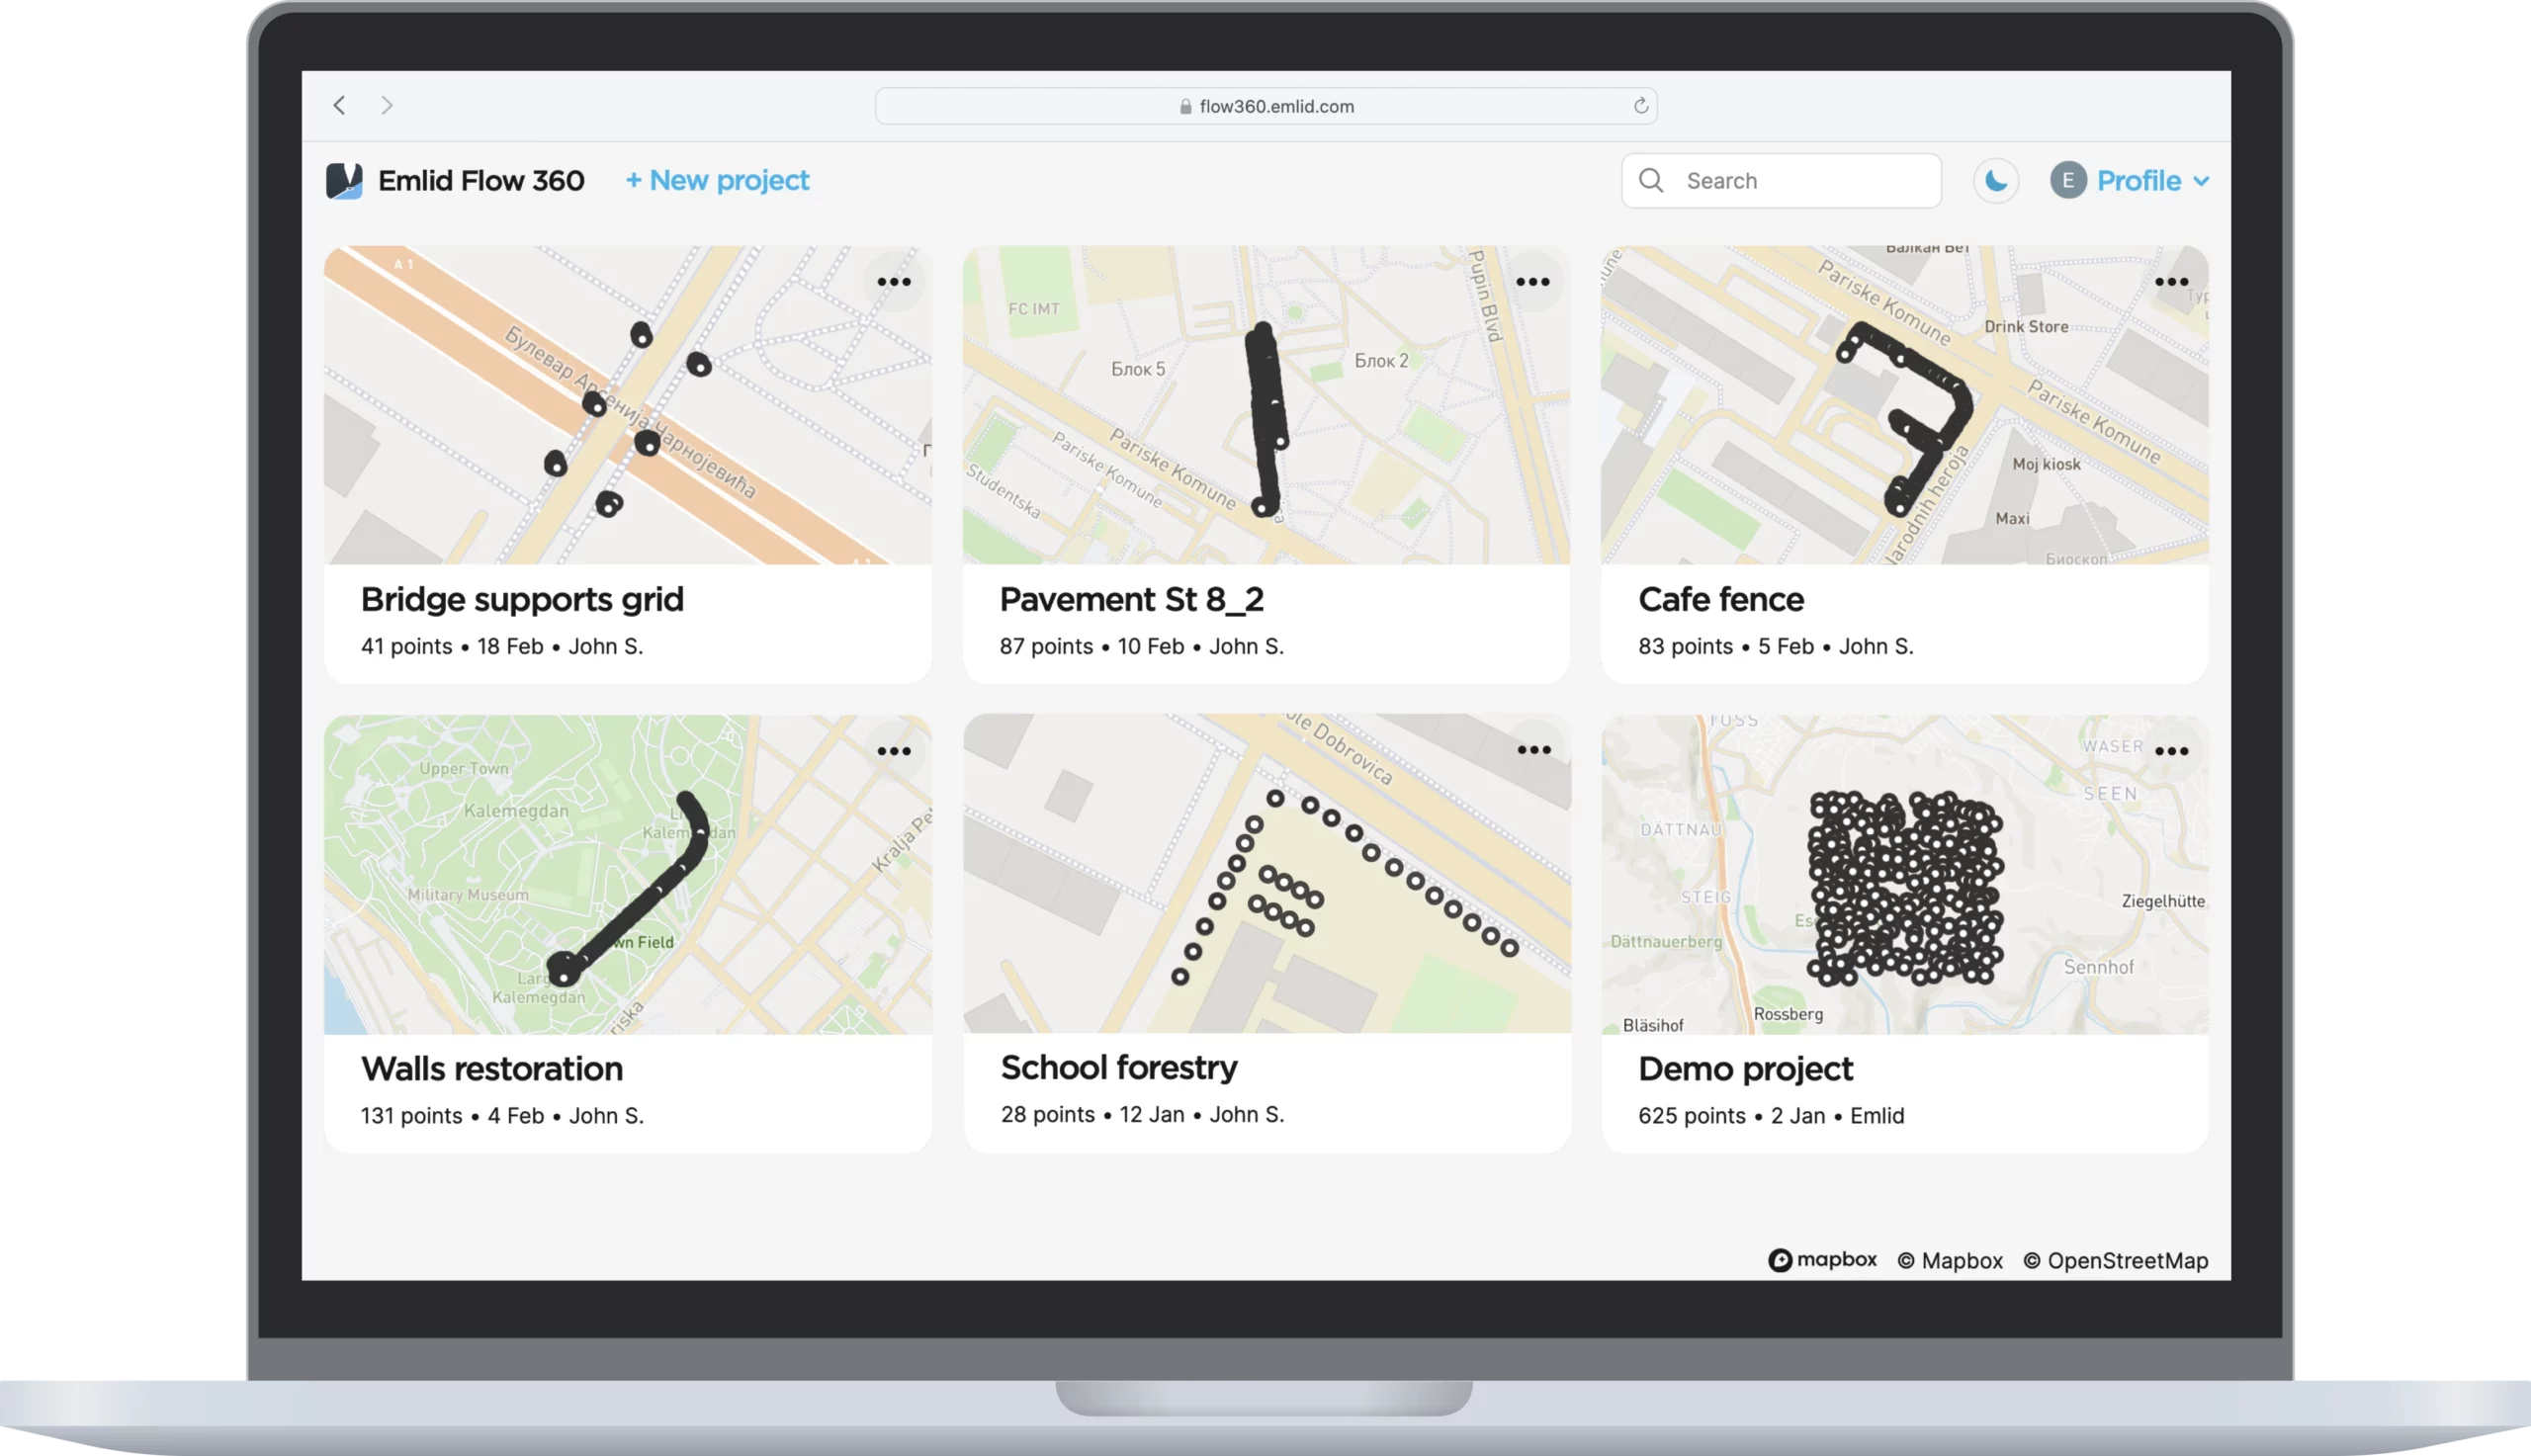Screen dimensions: 2531x1456
Task: Click the + New project link
Action: 717,181
